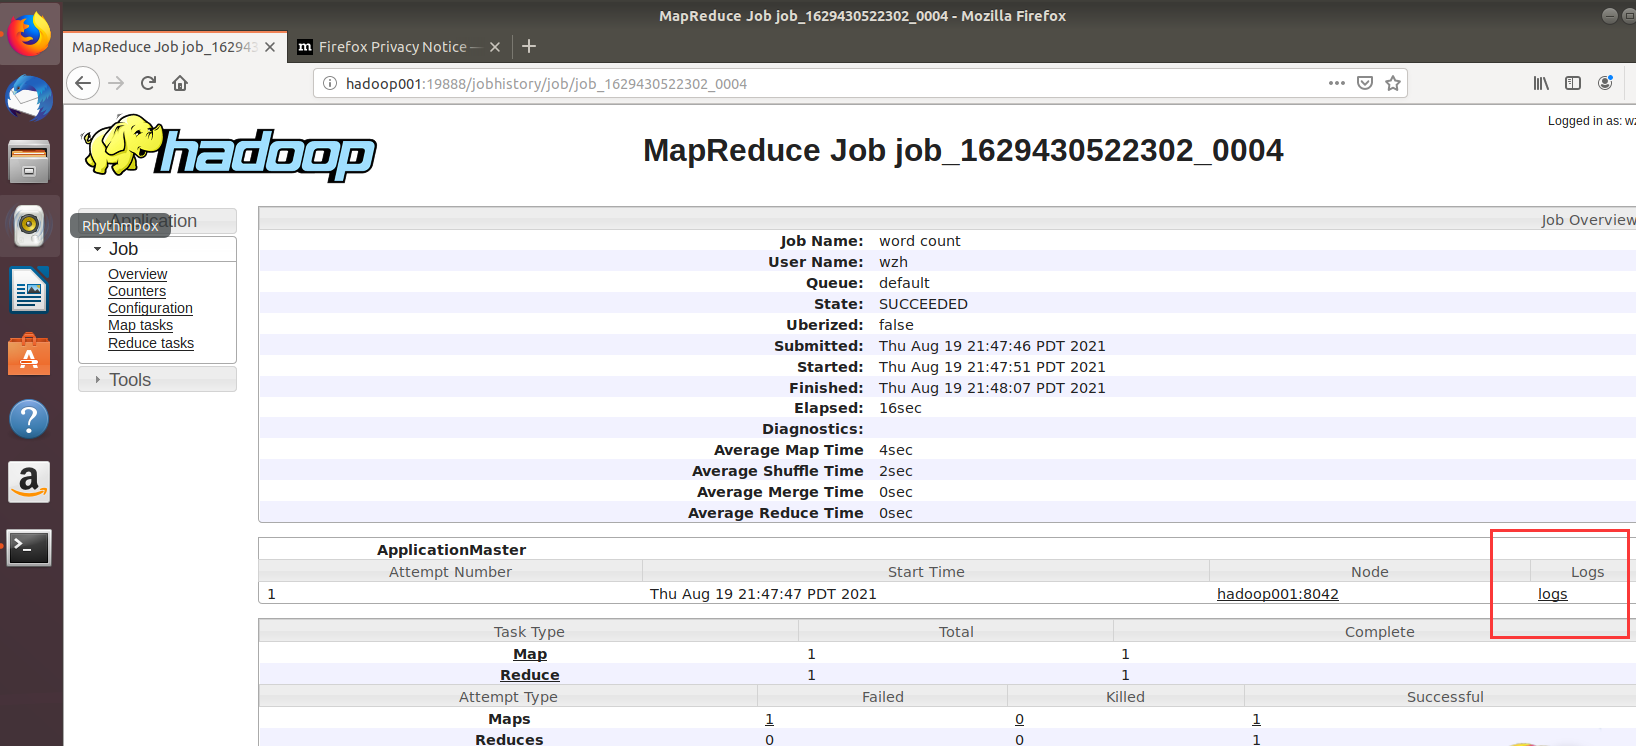
Task: Save page to Pocket
Action: [x=1365, y=83]
